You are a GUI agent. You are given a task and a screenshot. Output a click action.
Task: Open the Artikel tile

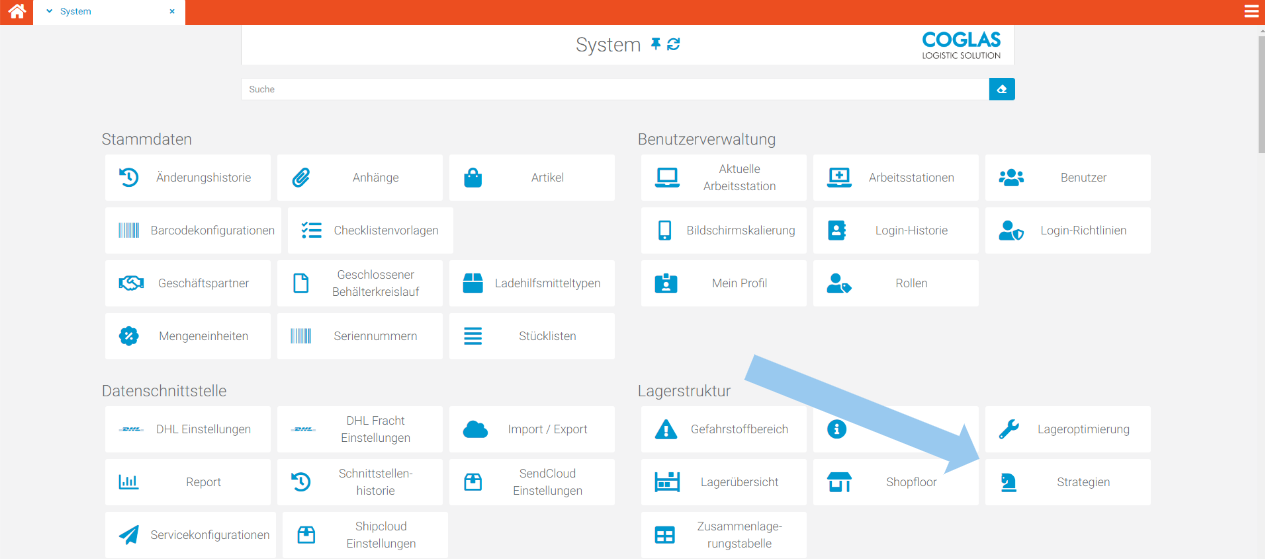531,177
